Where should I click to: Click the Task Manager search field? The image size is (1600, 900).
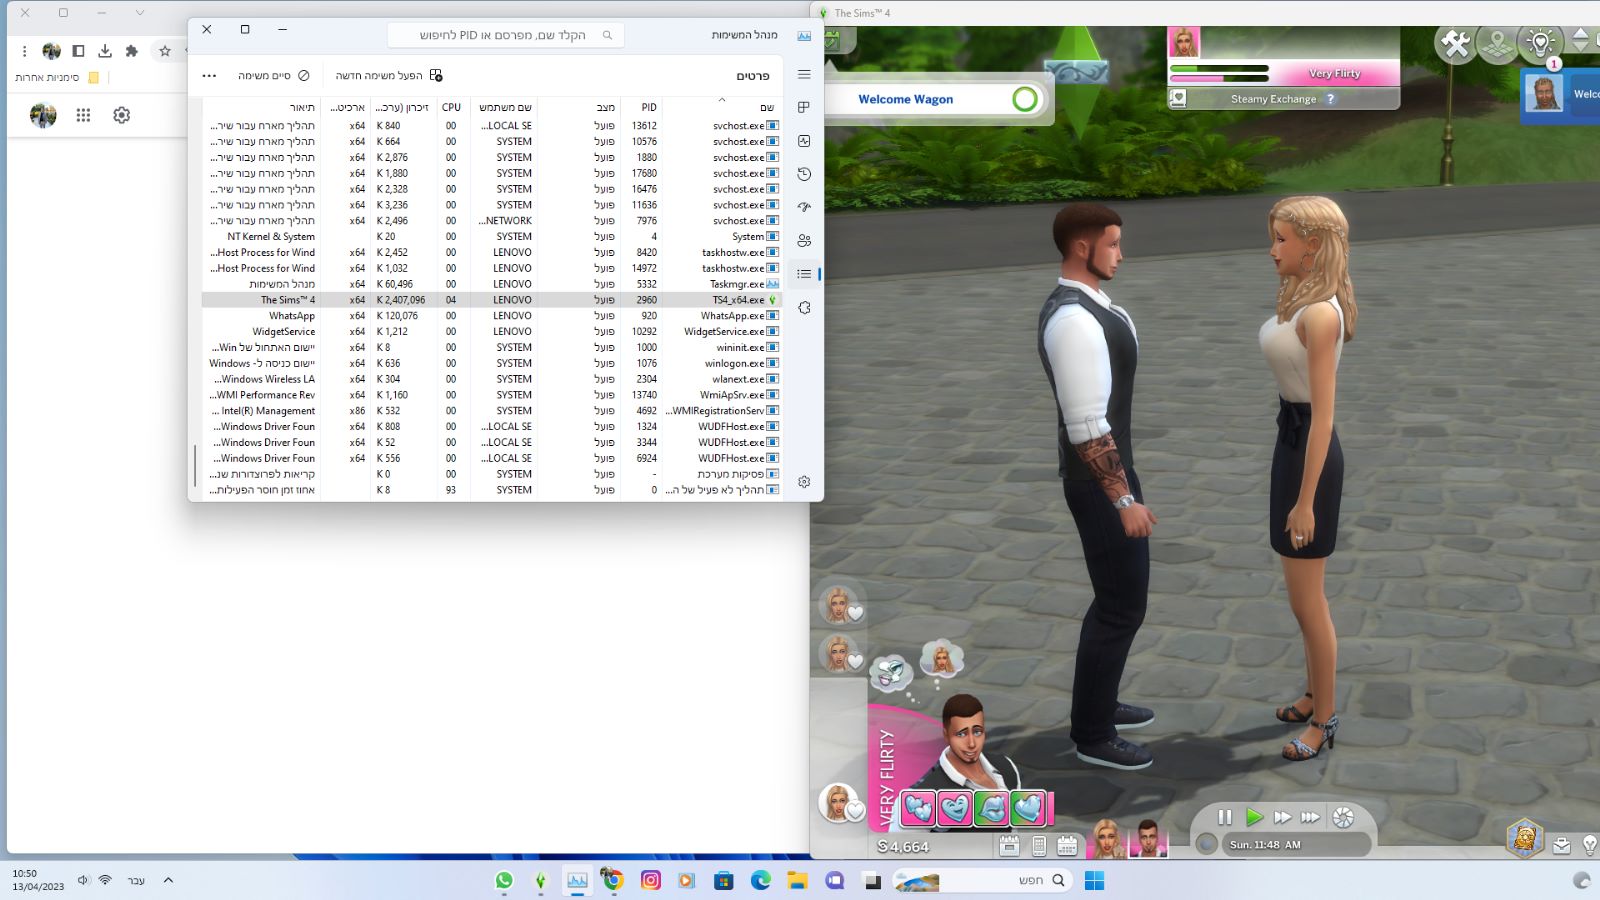pos(506,35)
